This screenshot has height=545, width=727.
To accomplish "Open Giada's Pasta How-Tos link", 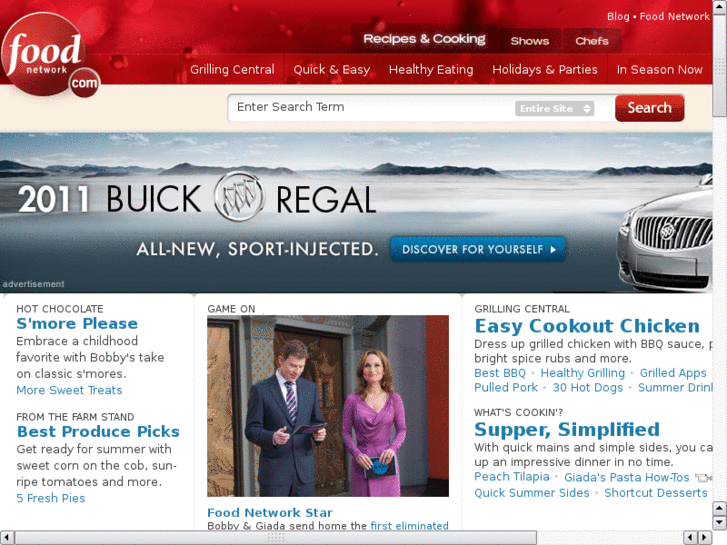I will point(627,477).
